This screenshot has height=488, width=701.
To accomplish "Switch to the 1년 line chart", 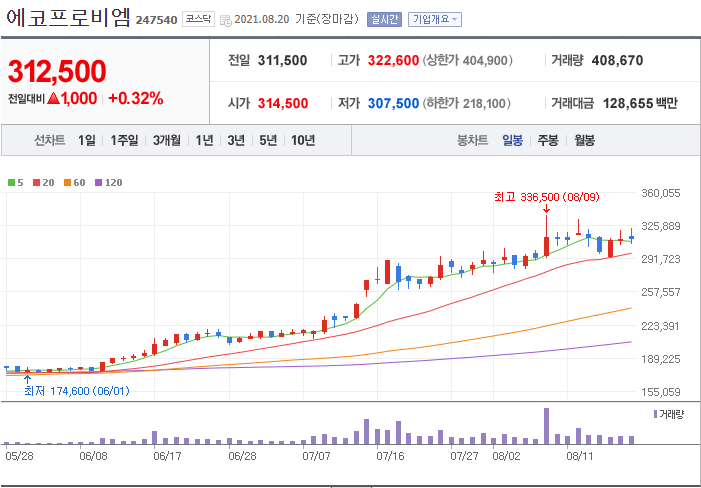I will click(x=204, y=140).
